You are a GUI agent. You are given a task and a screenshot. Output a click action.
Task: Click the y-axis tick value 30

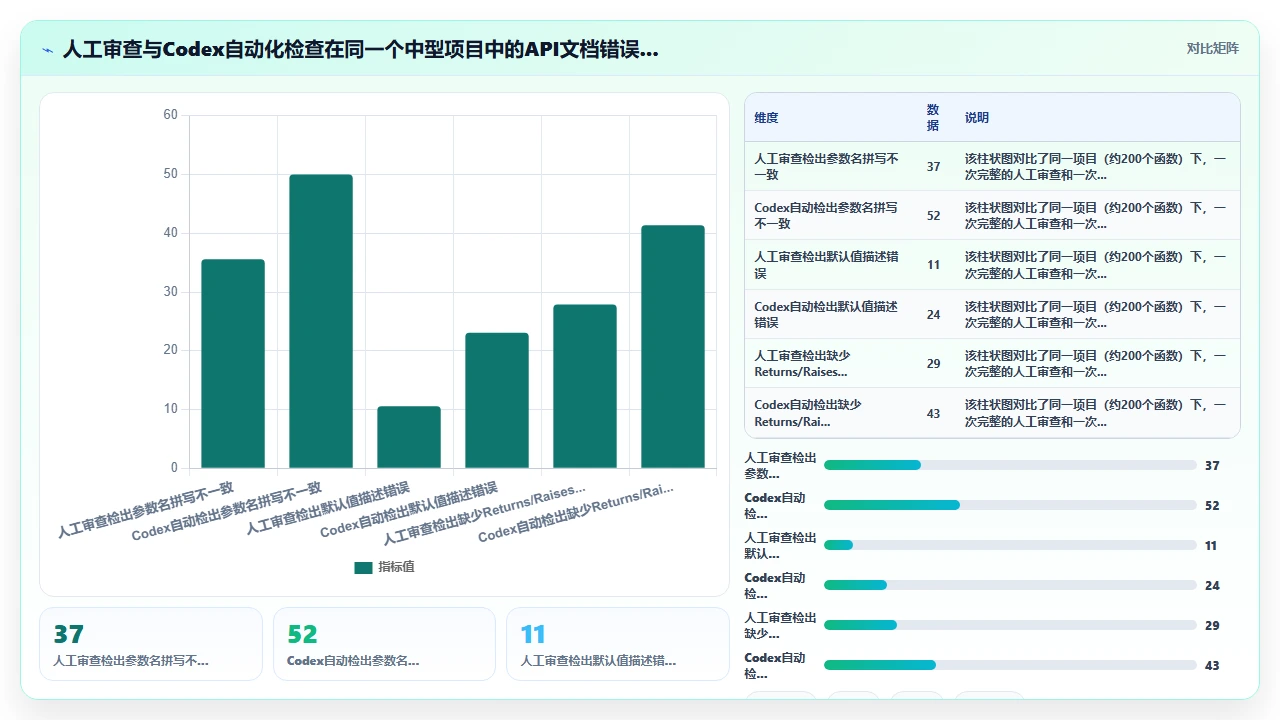(x=170, y=292)
